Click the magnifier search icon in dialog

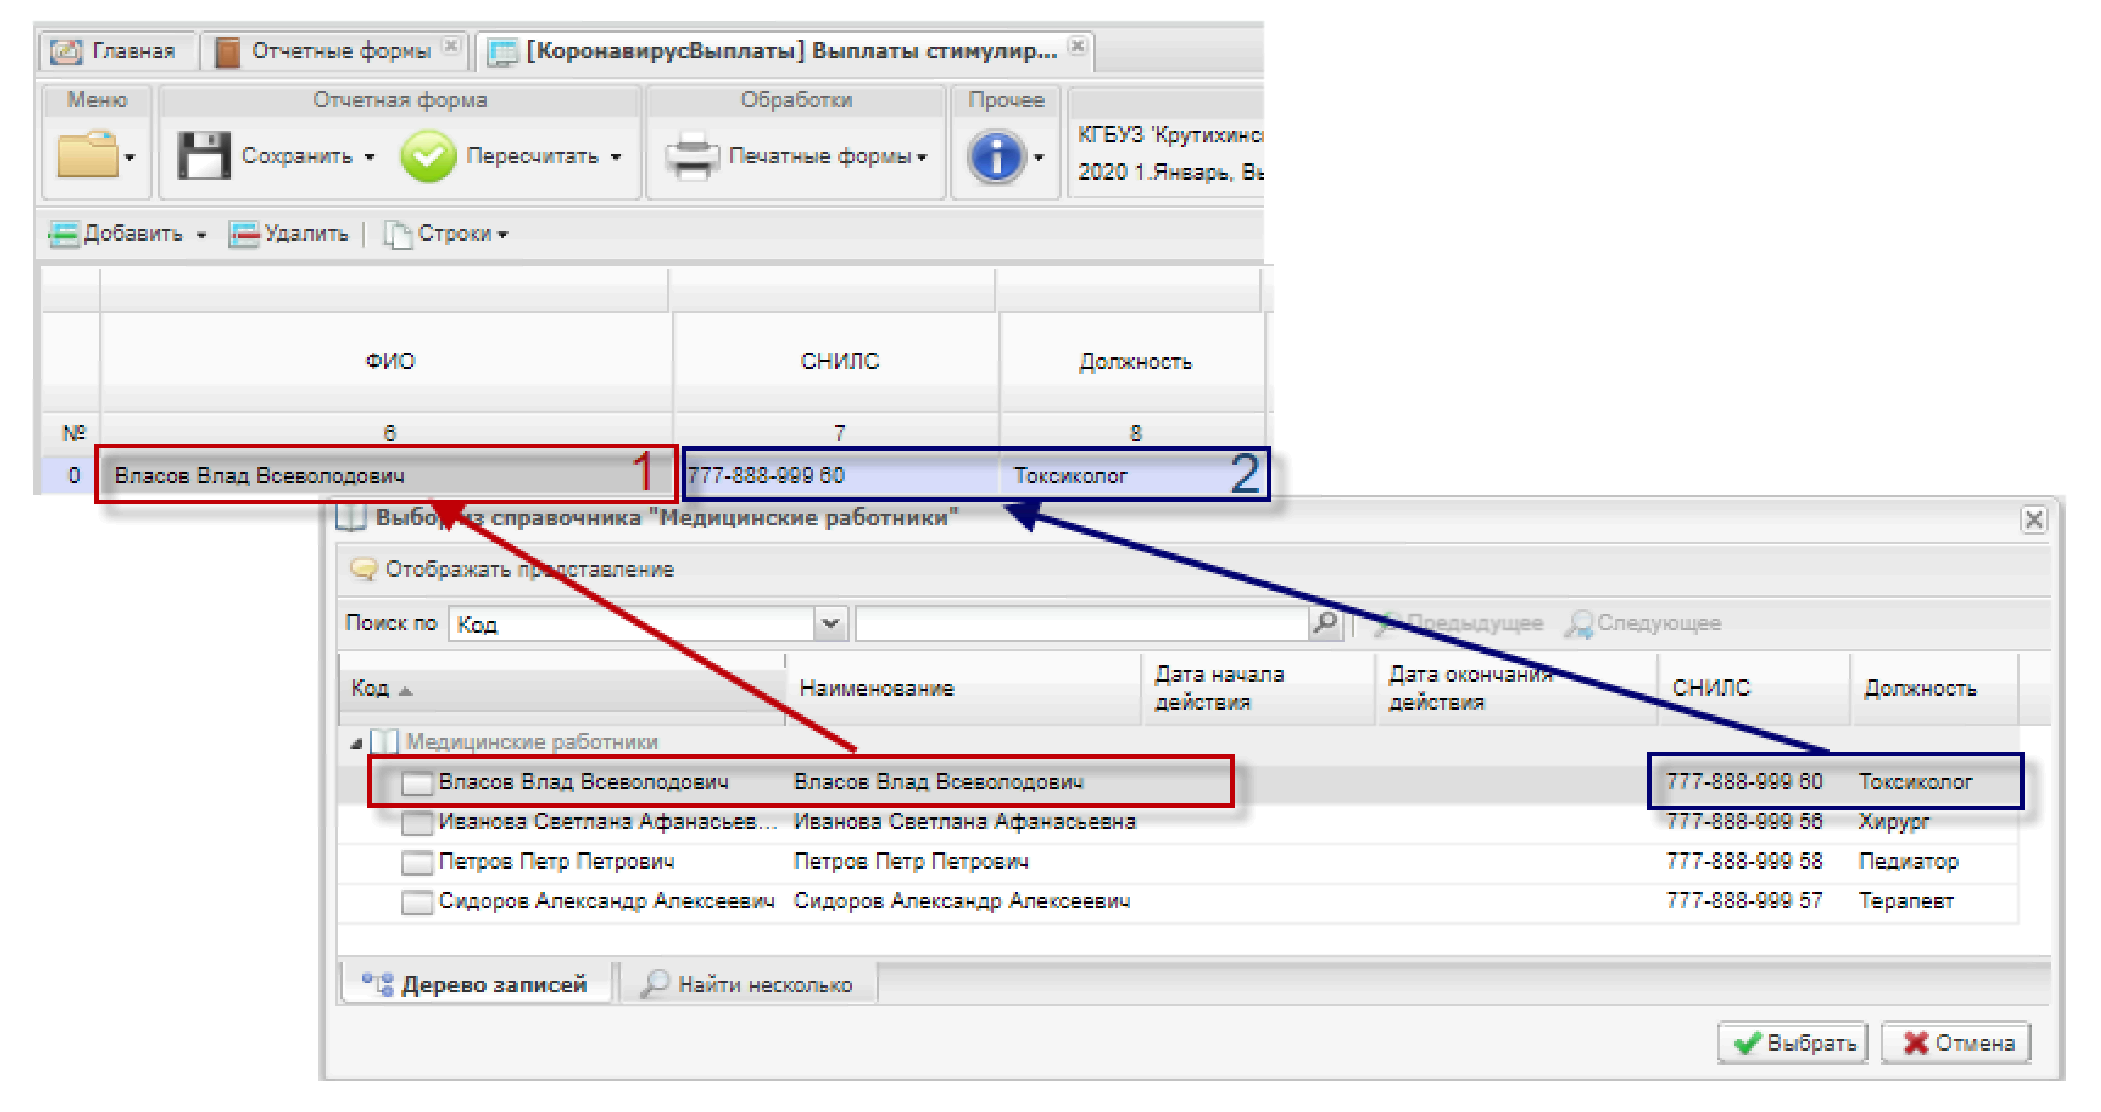(1325, 623)
